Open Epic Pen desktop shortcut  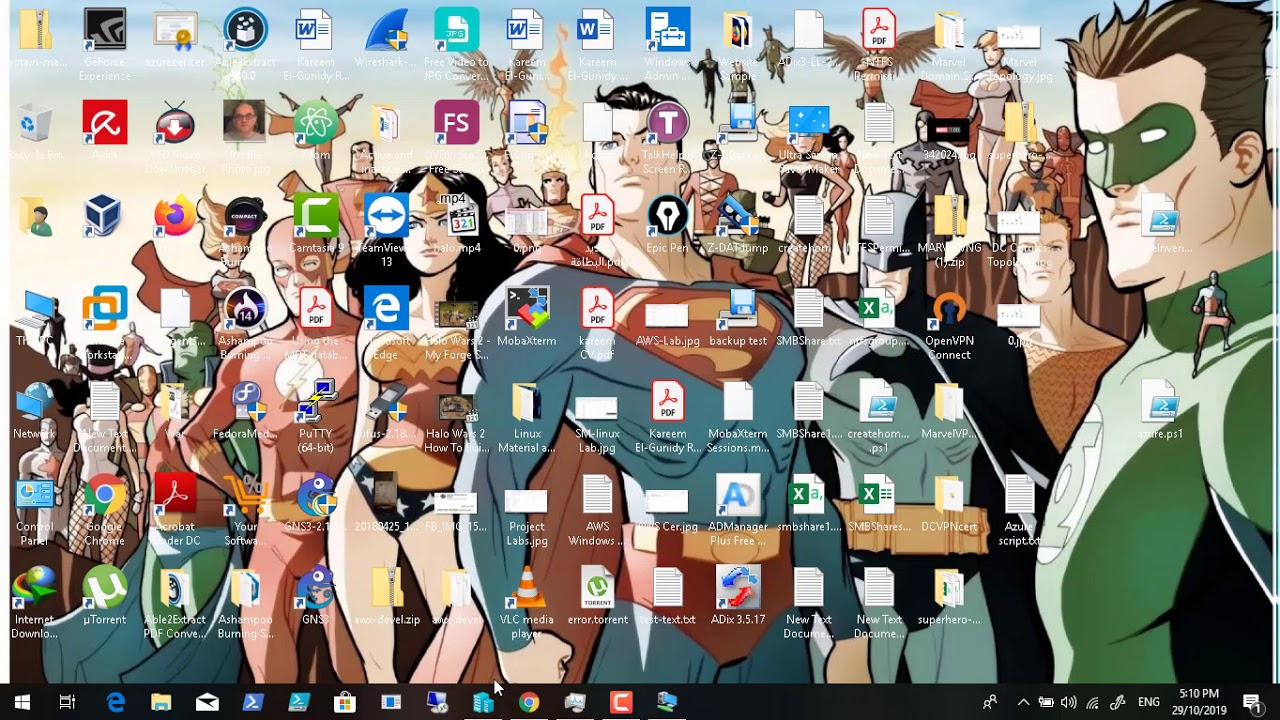pyautogui.click(x=667, y=216)
